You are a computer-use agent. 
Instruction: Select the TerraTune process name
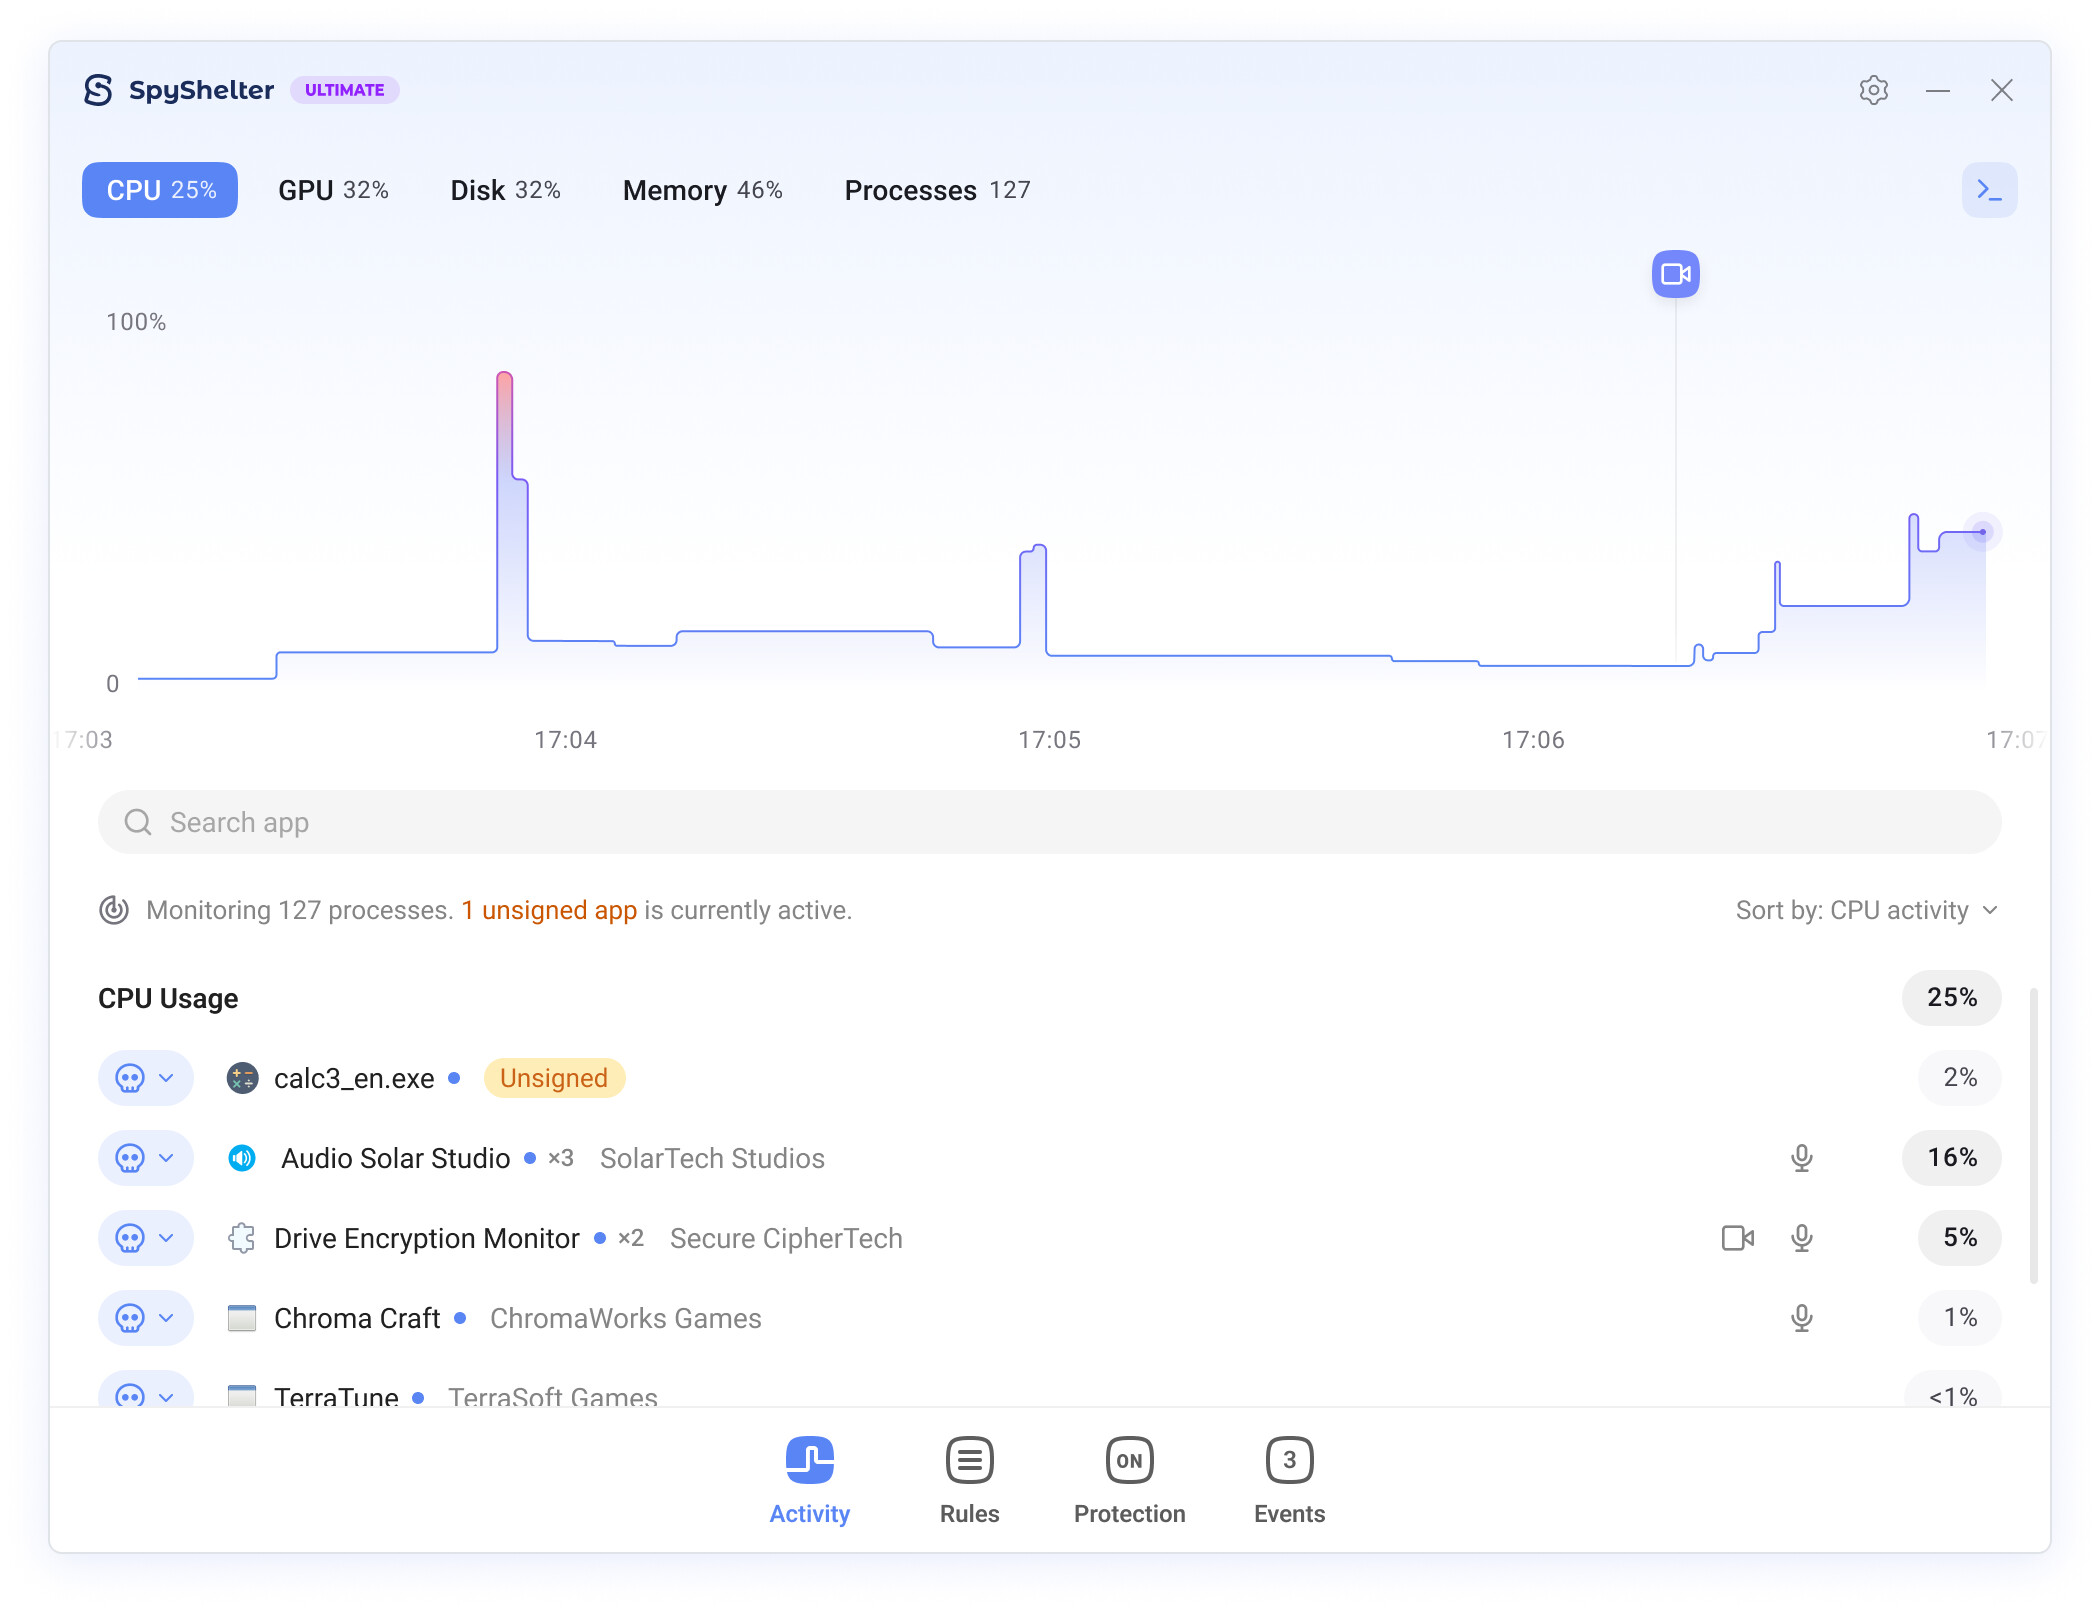pyautogui.click(x=336, y=1396)
